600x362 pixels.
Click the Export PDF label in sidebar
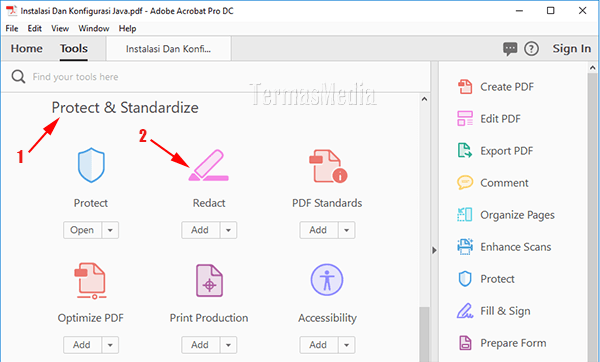(507, 151)
